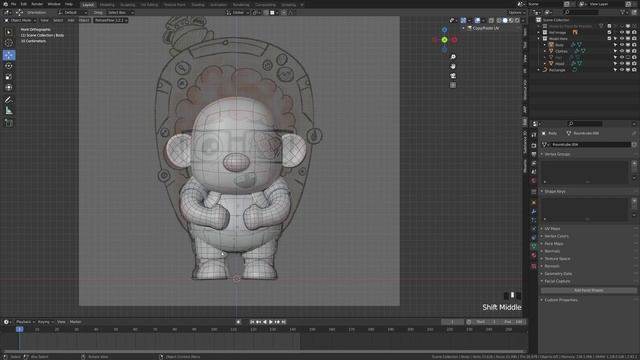Open the Modifier properties wrench tab

click(533, 211)
